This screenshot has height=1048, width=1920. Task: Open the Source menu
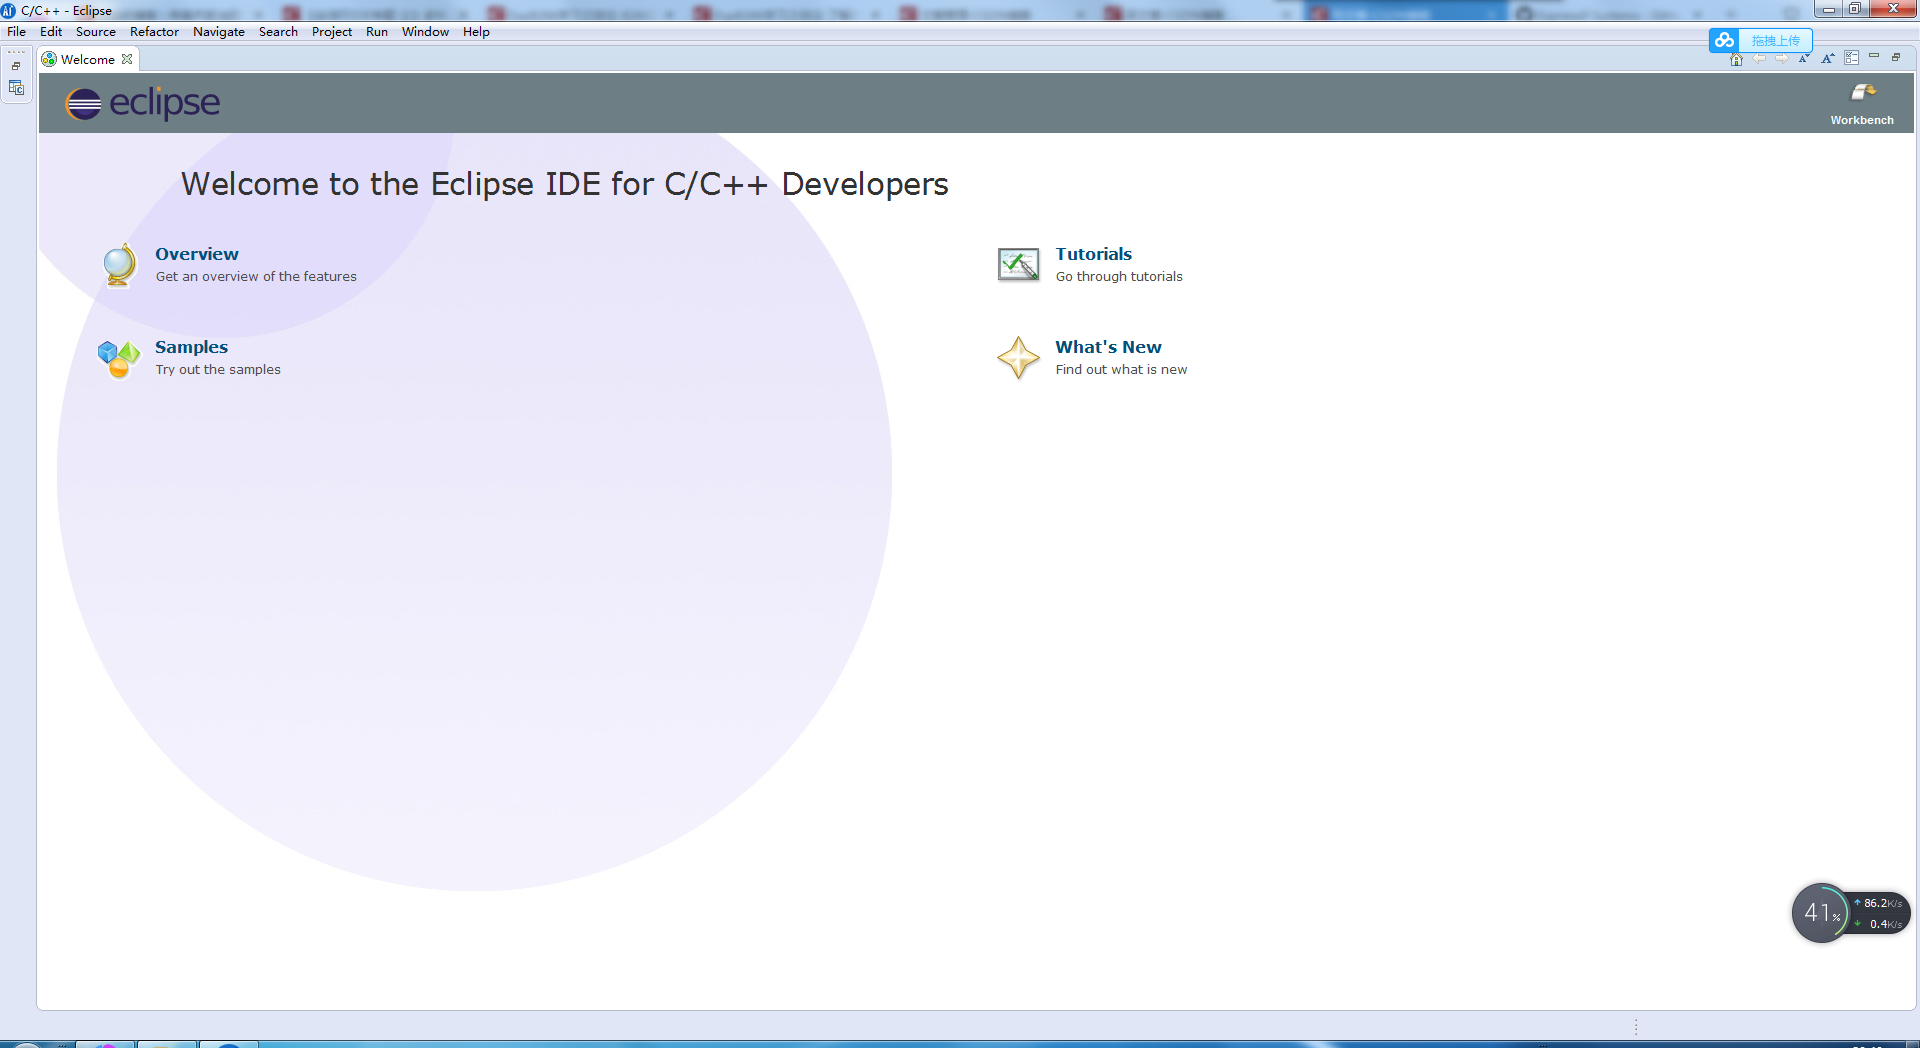pyautogui.click(x=96, y=32)
